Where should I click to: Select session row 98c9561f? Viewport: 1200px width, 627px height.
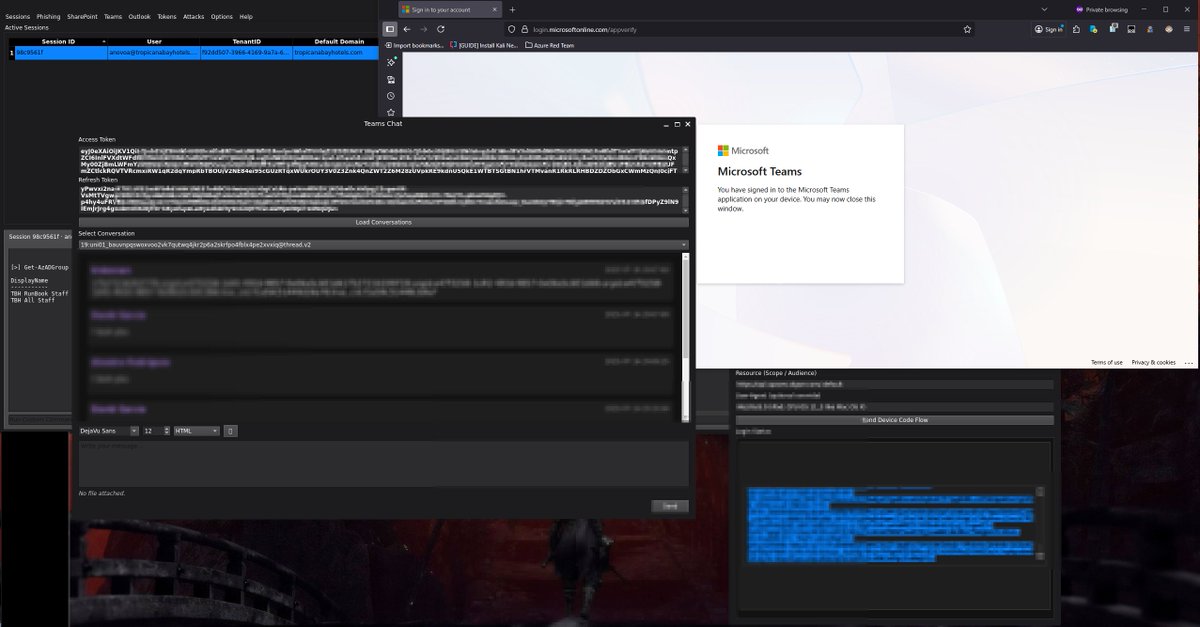tap(192, 52)
